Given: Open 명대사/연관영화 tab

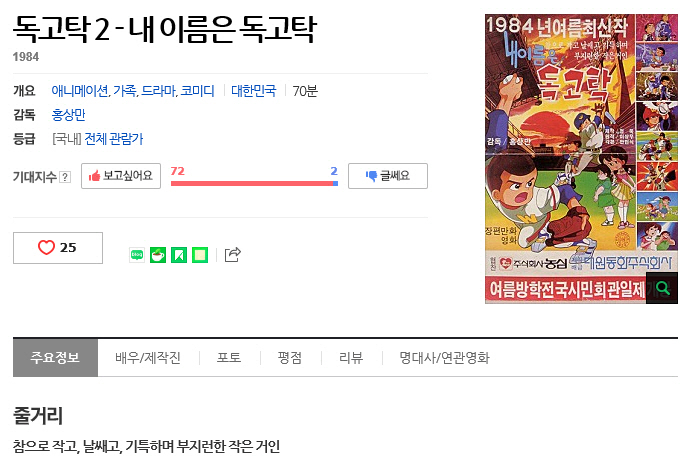Looking at the screenshot, I should [x=444, y=358].
